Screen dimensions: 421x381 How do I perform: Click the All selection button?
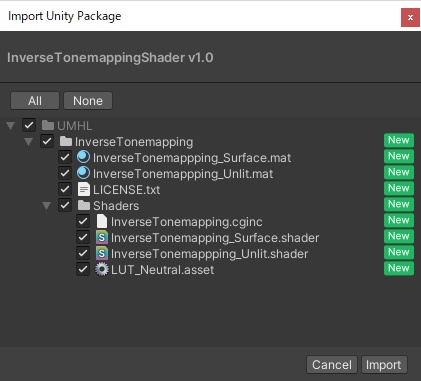tap(35, 101)
